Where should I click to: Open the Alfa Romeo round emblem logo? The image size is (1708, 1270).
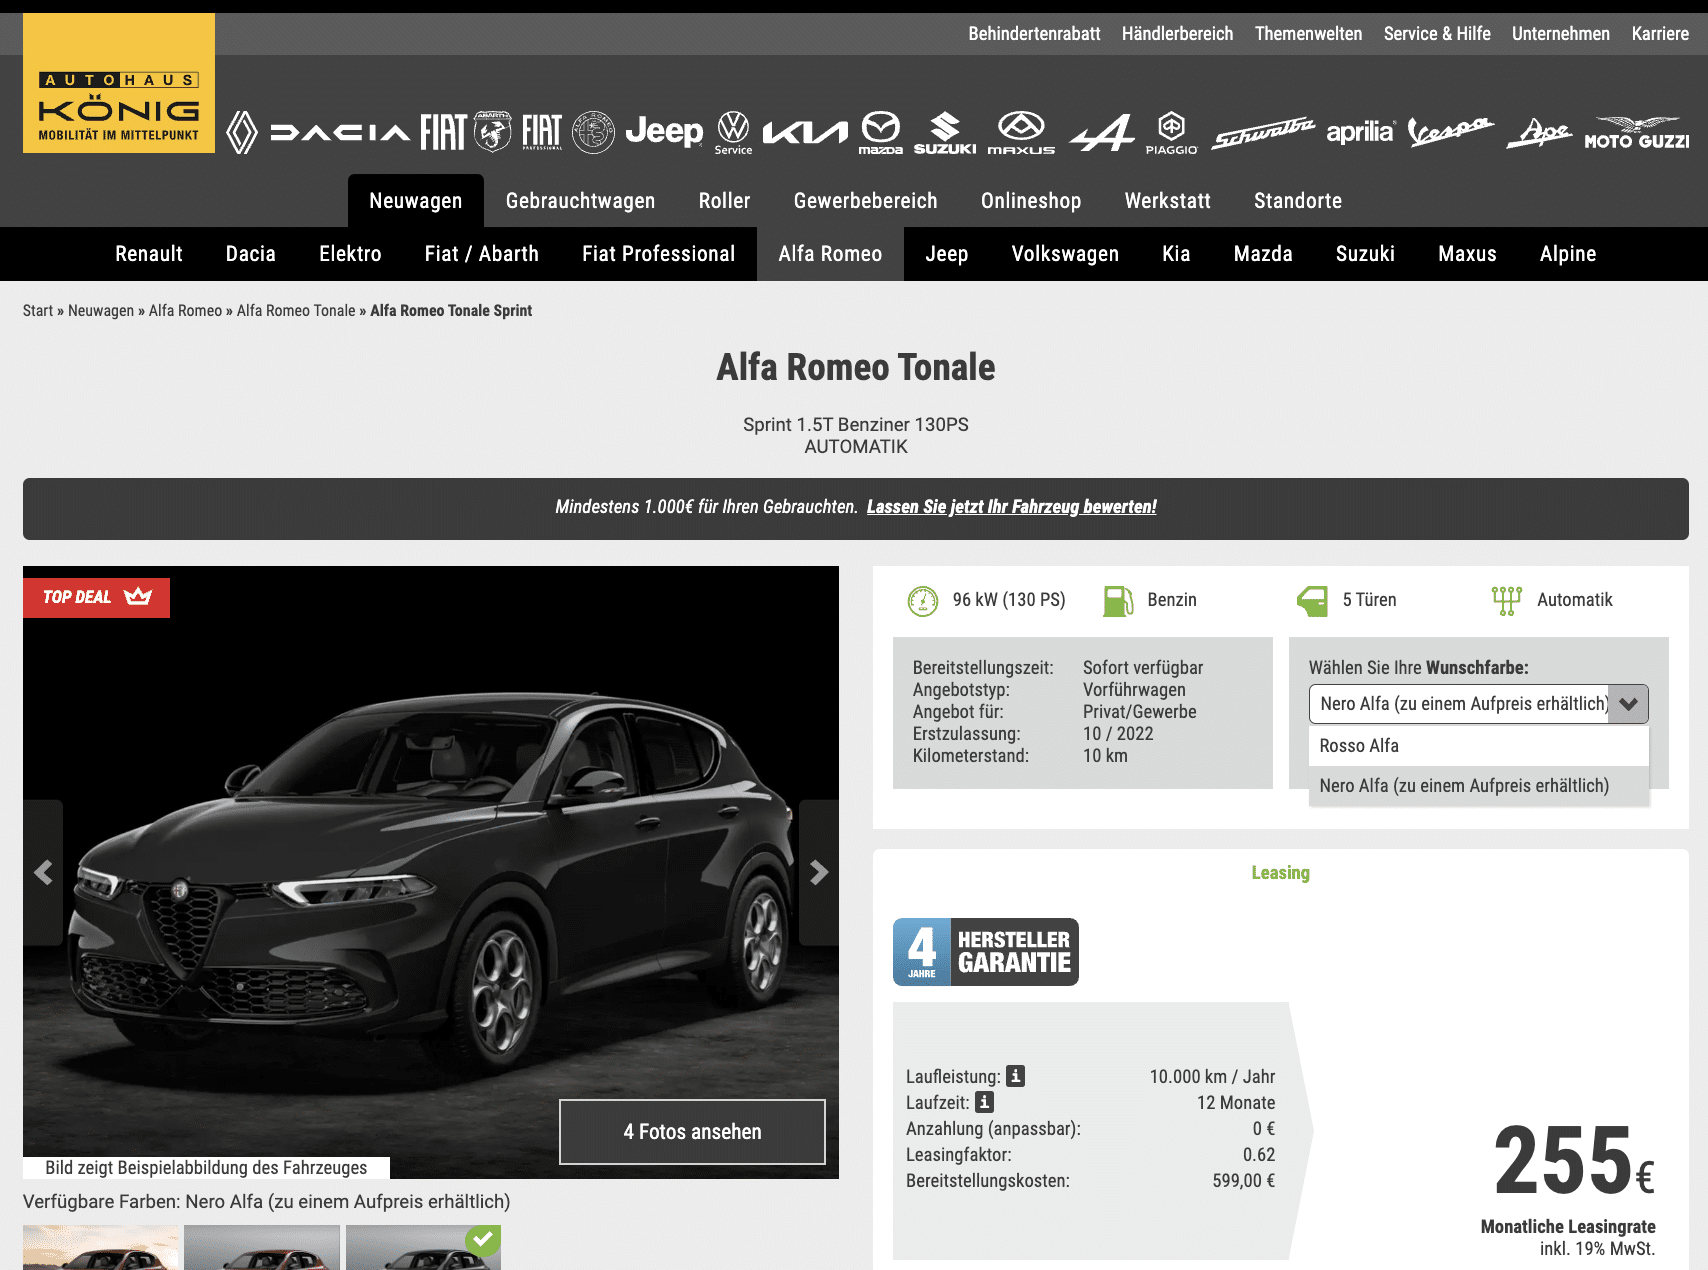pos(593,132)
